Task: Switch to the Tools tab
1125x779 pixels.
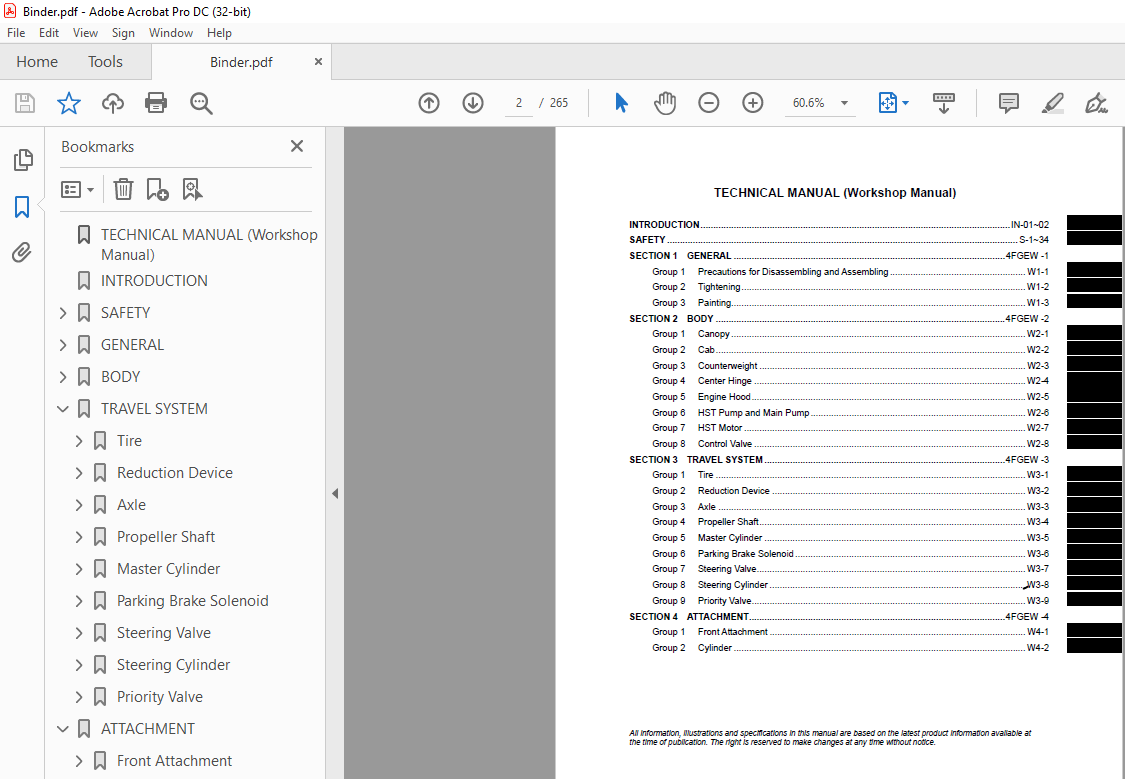Action: coord(105,62)
